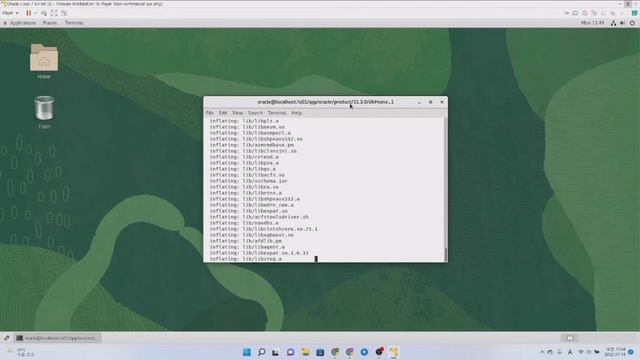Viewport: 640px width, 360px height.
Task: Click the workspace switcher in bottom panel
Action: point(569,338)
